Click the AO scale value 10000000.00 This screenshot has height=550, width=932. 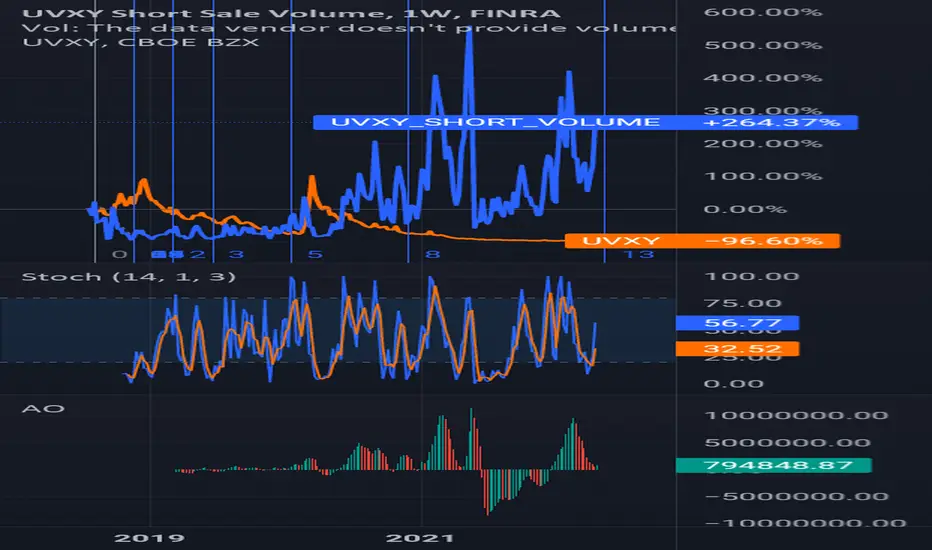tap(796, 415)
